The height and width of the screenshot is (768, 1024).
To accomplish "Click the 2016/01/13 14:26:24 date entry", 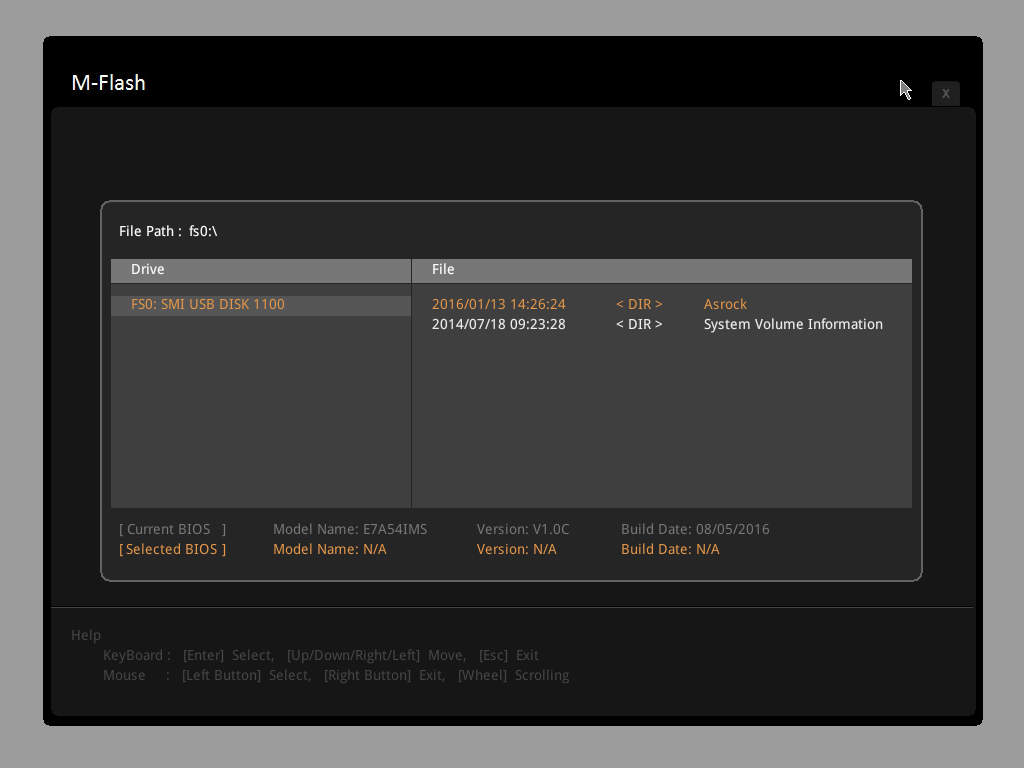I will (x=498, y=304).
